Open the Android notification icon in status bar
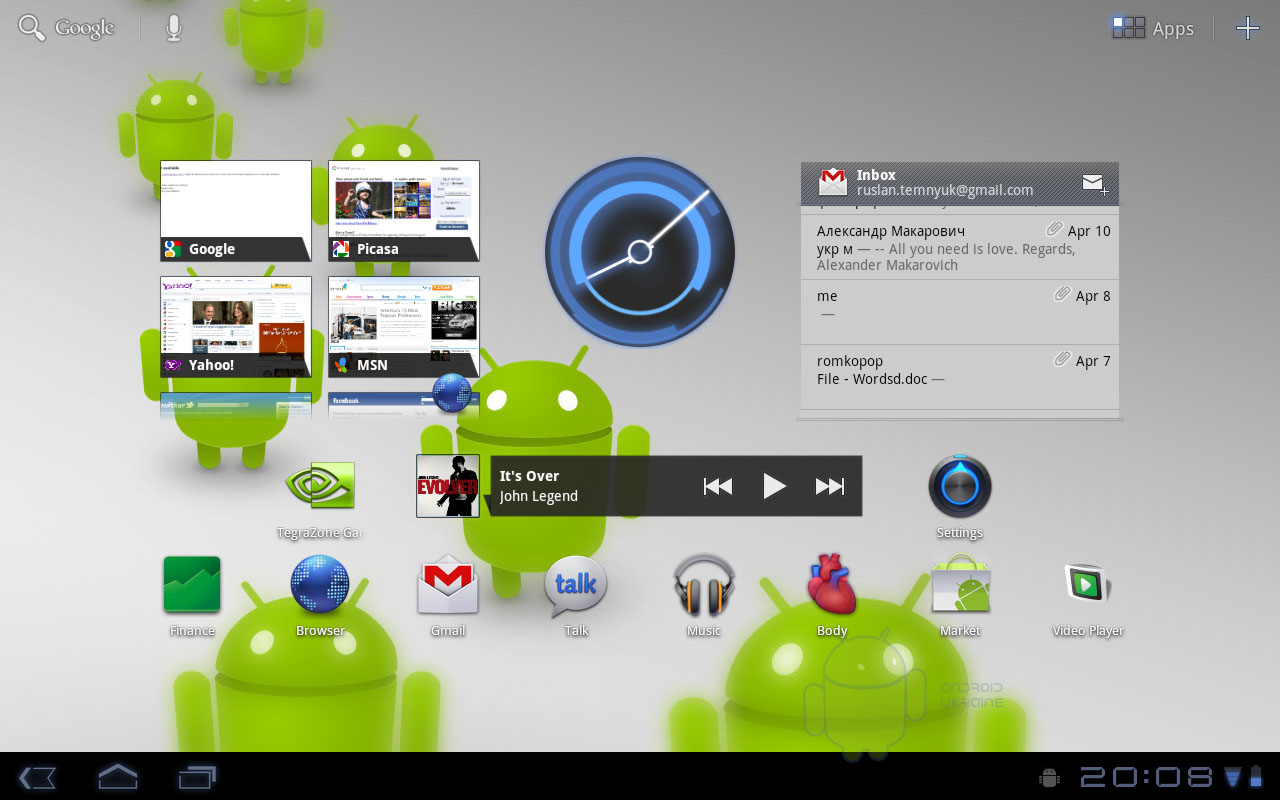1280x800 pixels. tap(1049, 777)
